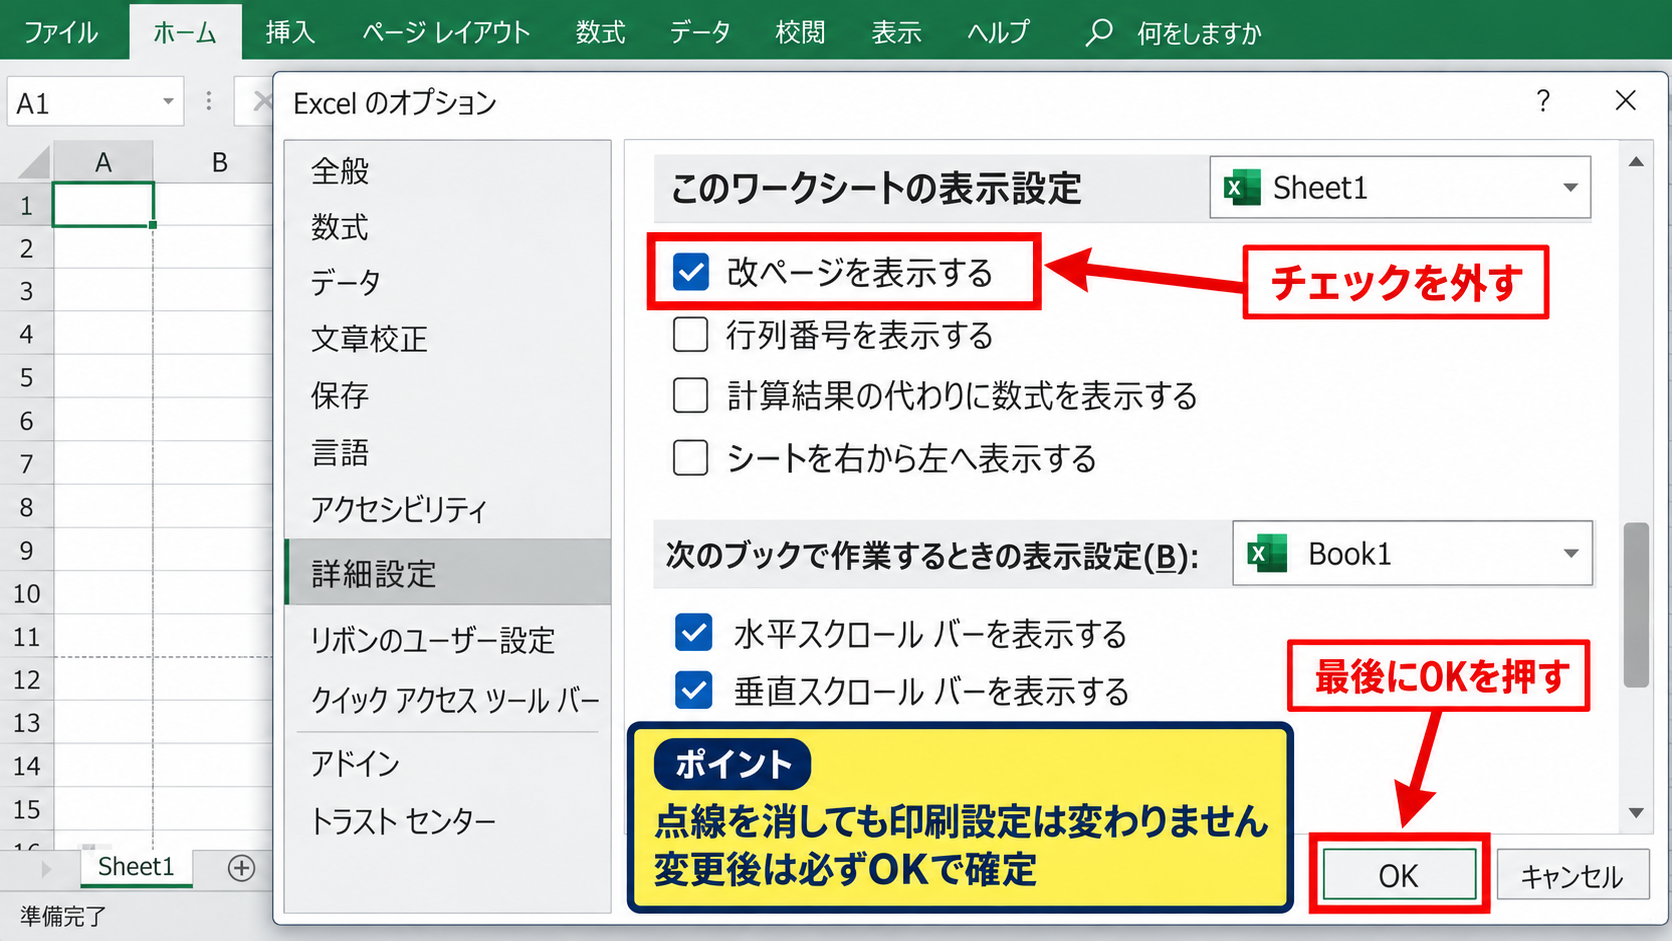This screenshot has height=941, width=1672.
Task: Switch to the 表示 ribbon tab
Action: pyautogui.click(x=896, y=32)
